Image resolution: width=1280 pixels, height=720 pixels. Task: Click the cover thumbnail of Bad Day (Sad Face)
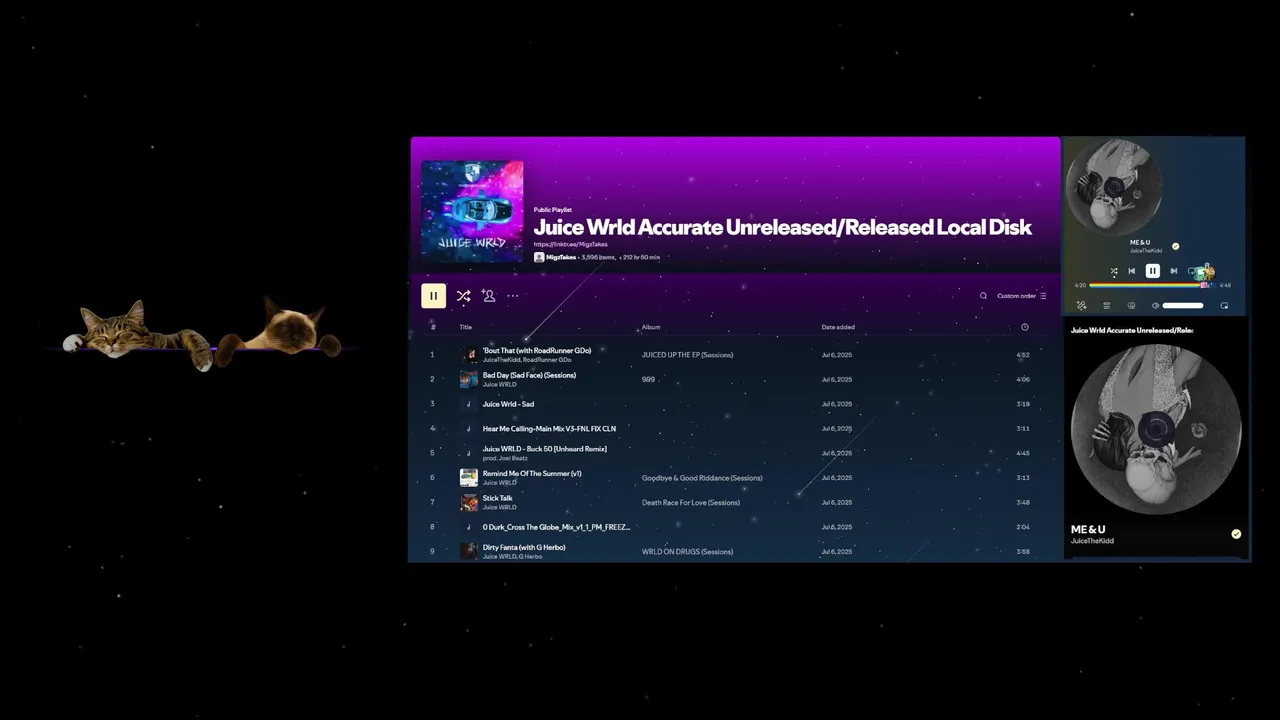point(468,379)
